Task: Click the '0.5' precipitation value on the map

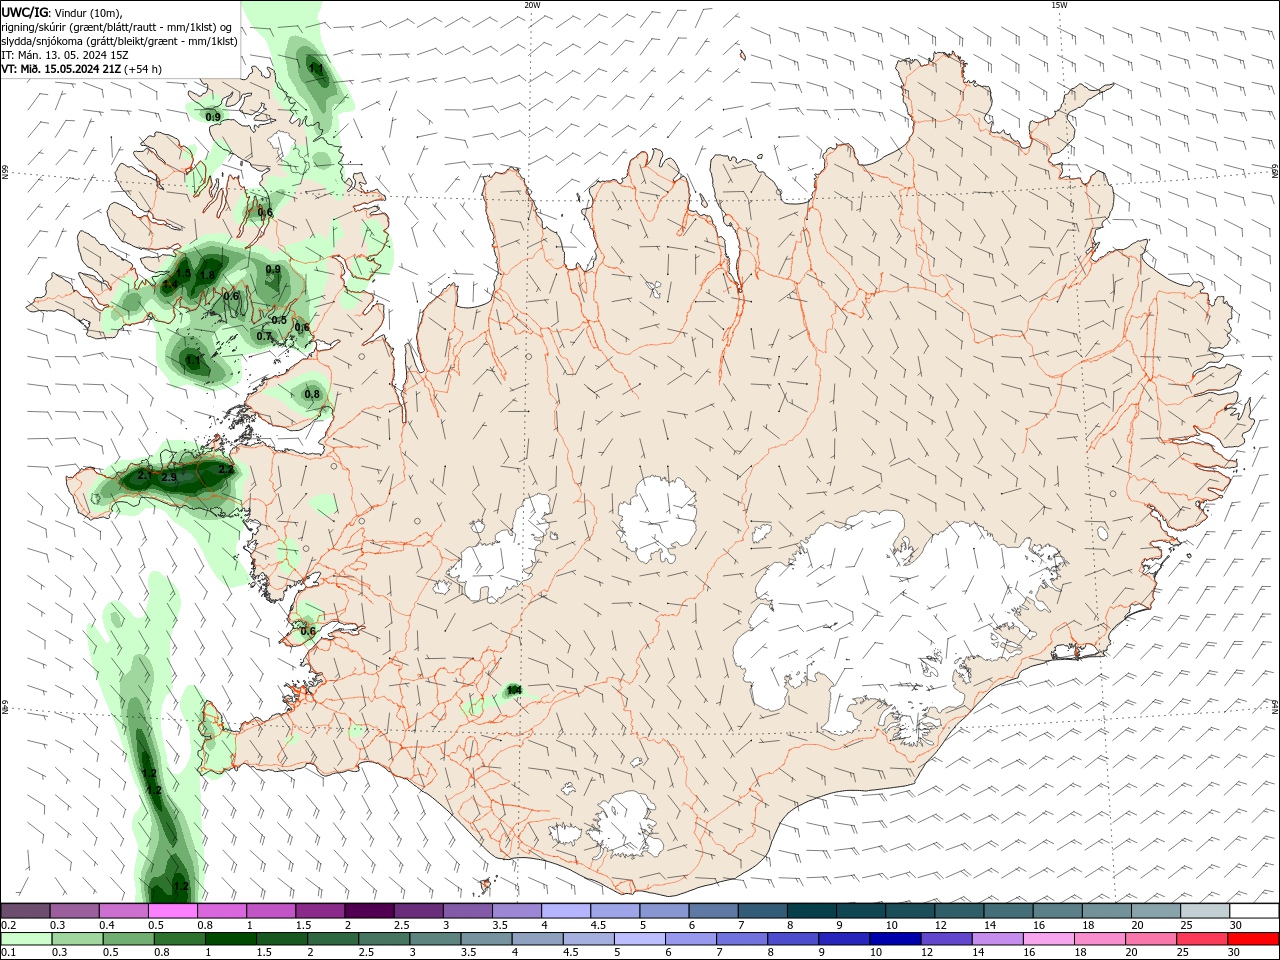Action: point(279,320)
